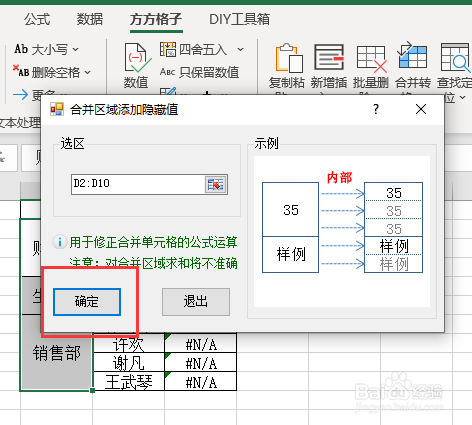This screenshot has width=472, height=425.
Task: Select the #N/A cell beside 王武琴
Action: 201,381
